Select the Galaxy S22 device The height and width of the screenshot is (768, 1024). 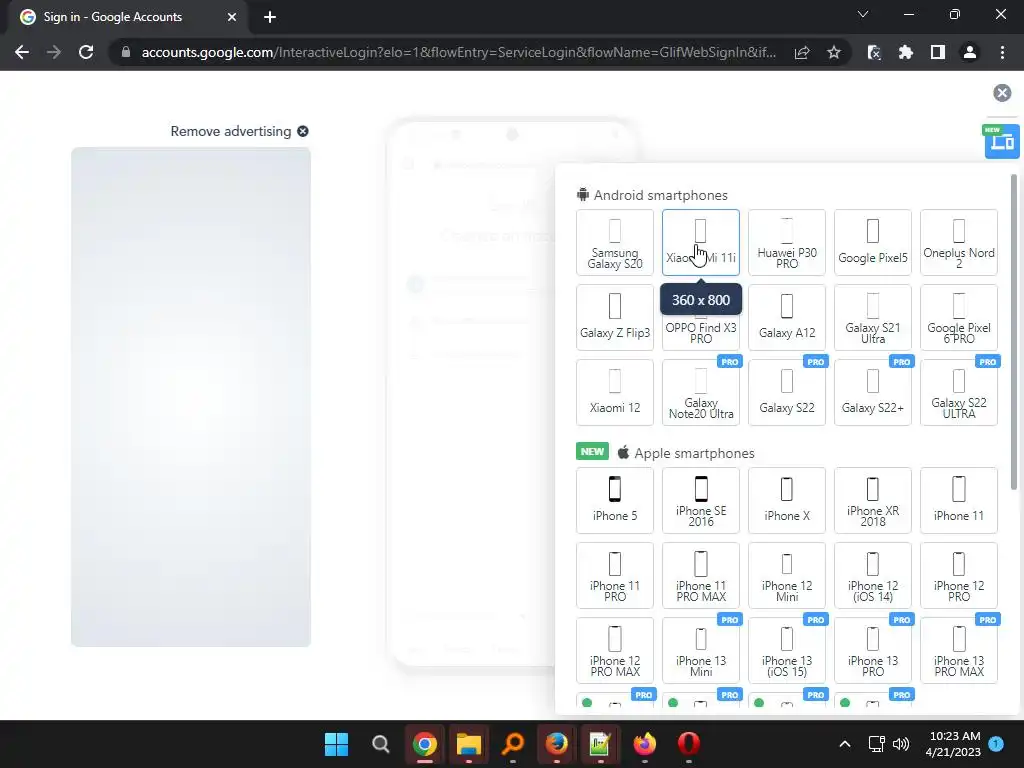click(x=787, y=392)
